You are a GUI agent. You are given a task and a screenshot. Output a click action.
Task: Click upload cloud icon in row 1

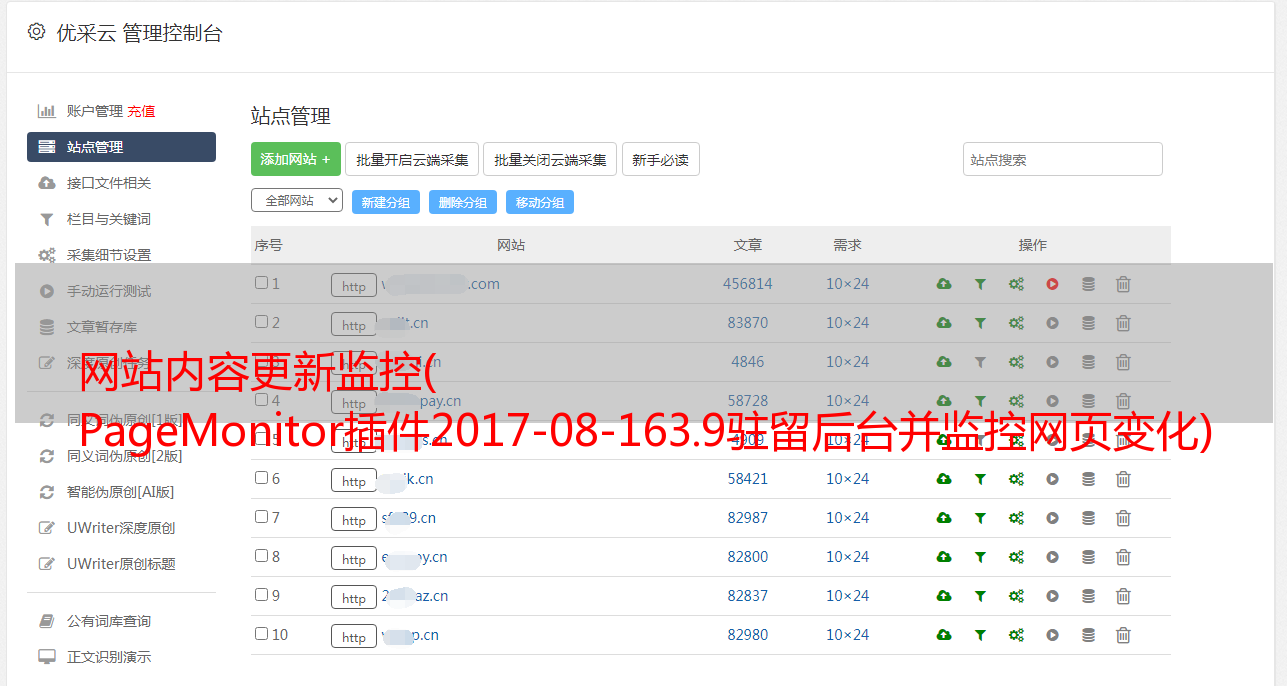[943, 284]
